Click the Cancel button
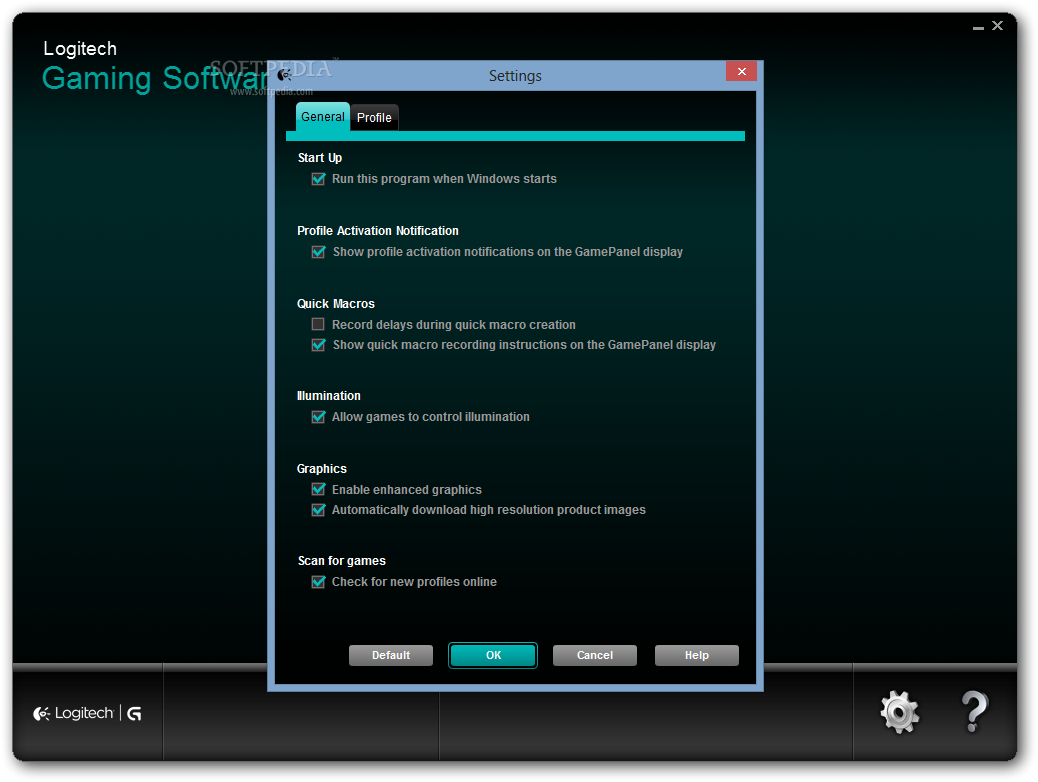This screenshot has width=1038, height=782. pyautogui.click(x=594, y=656)
